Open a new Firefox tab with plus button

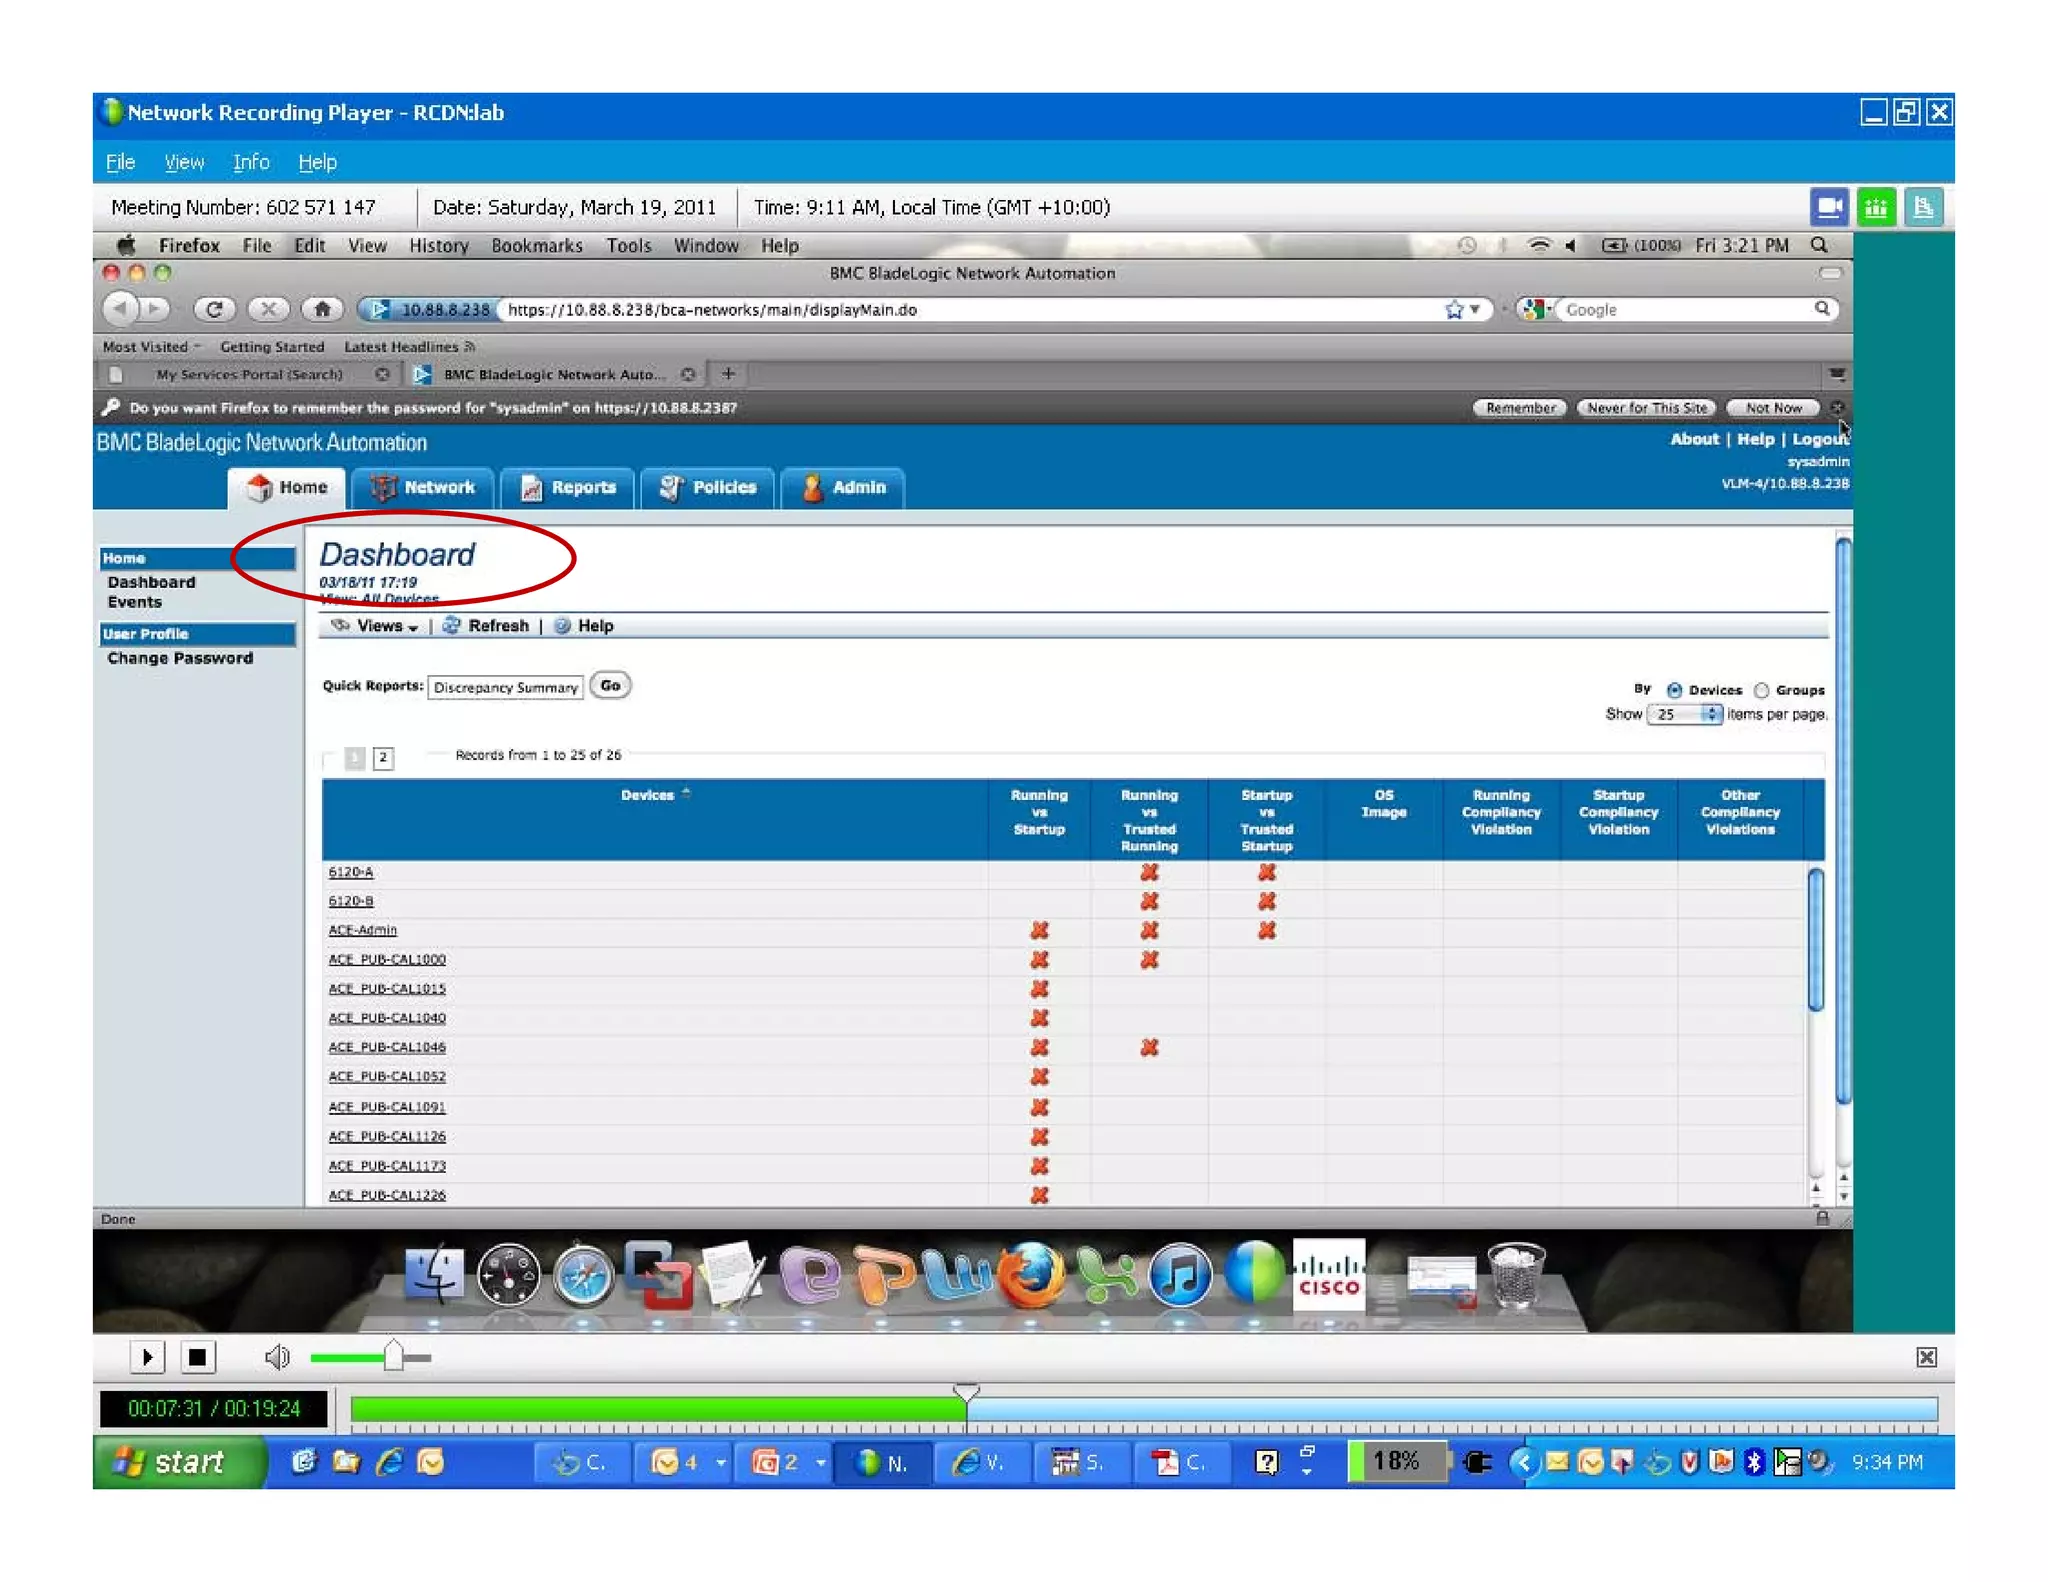728,374
